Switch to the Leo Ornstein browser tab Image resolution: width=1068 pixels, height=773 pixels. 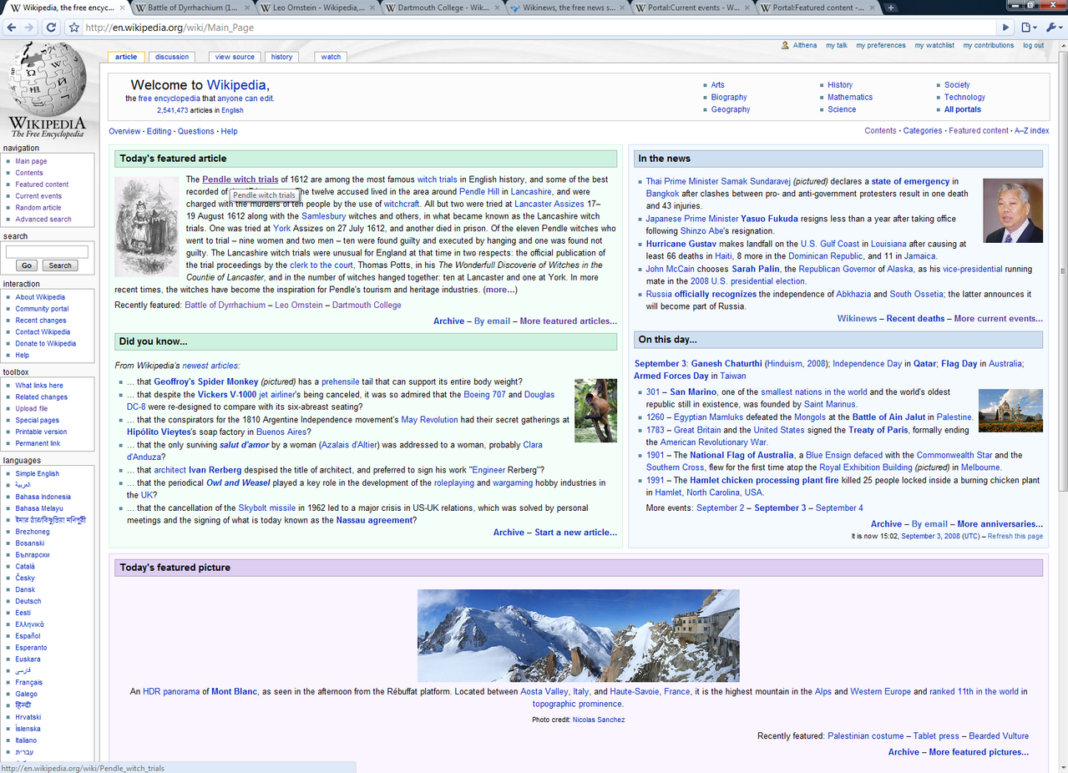(x=317, y=7)
